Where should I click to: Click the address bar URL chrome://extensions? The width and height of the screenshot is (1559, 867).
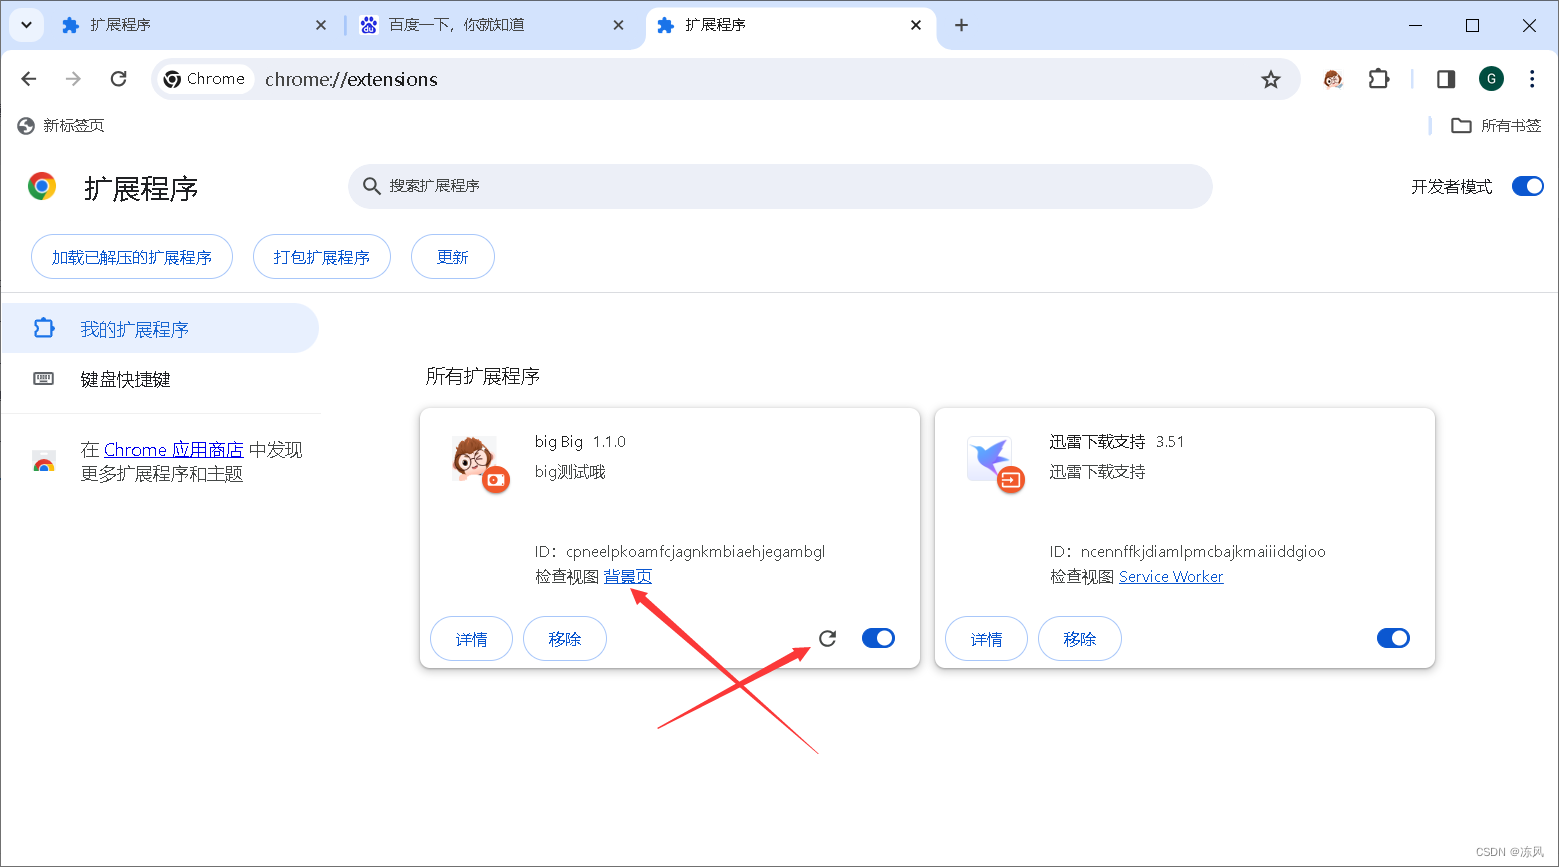(351, 79)
